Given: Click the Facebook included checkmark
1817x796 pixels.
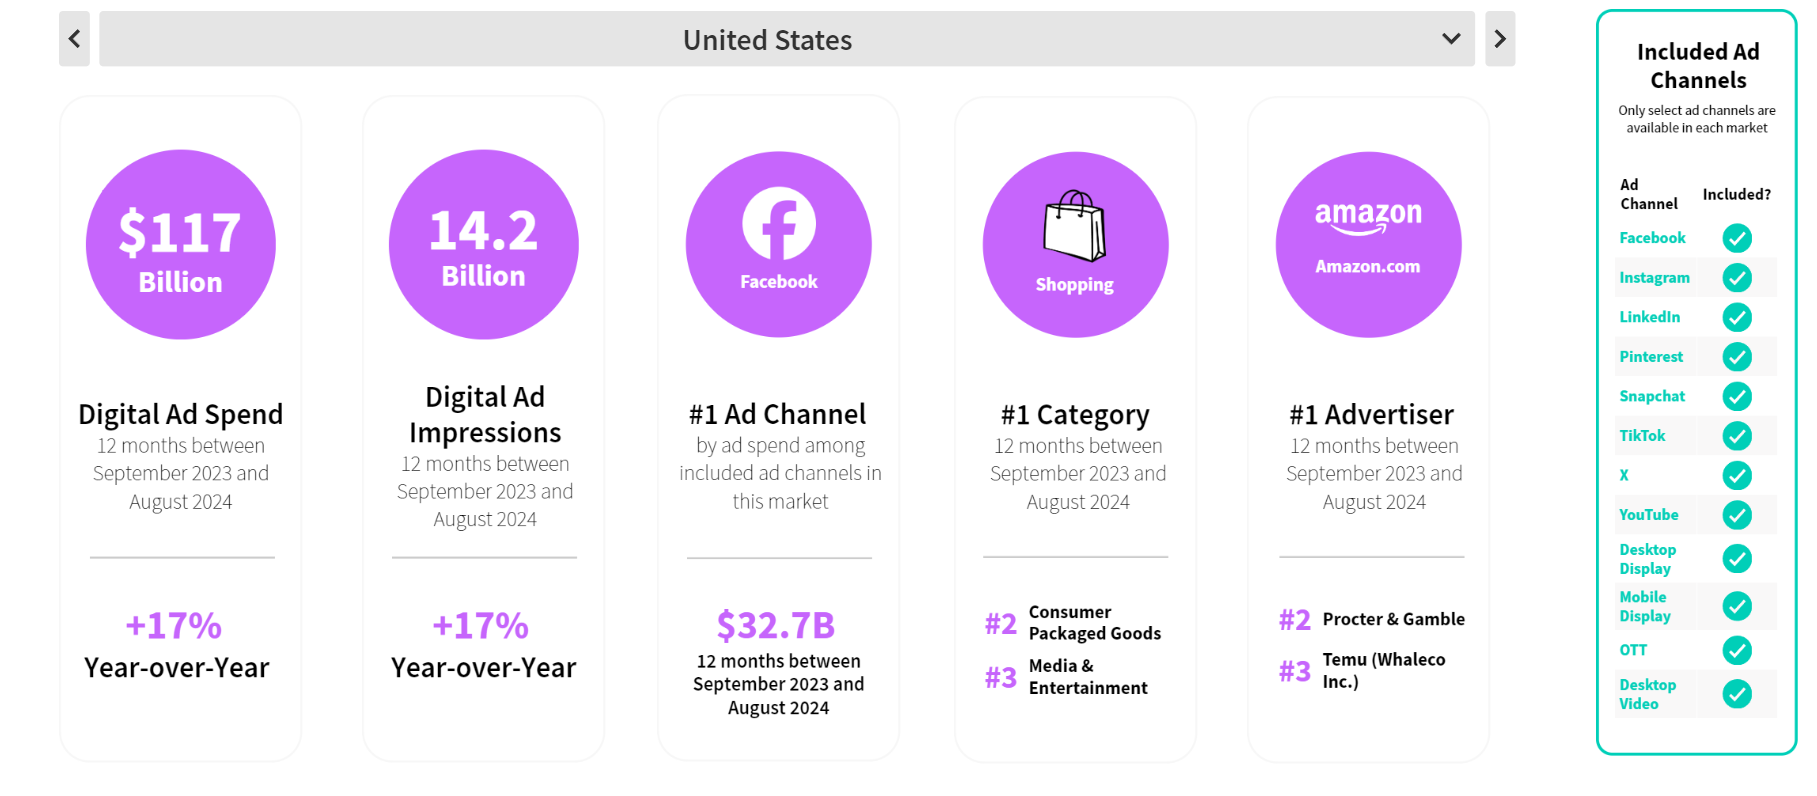Looking at the screenshot, I should 1737,238.
